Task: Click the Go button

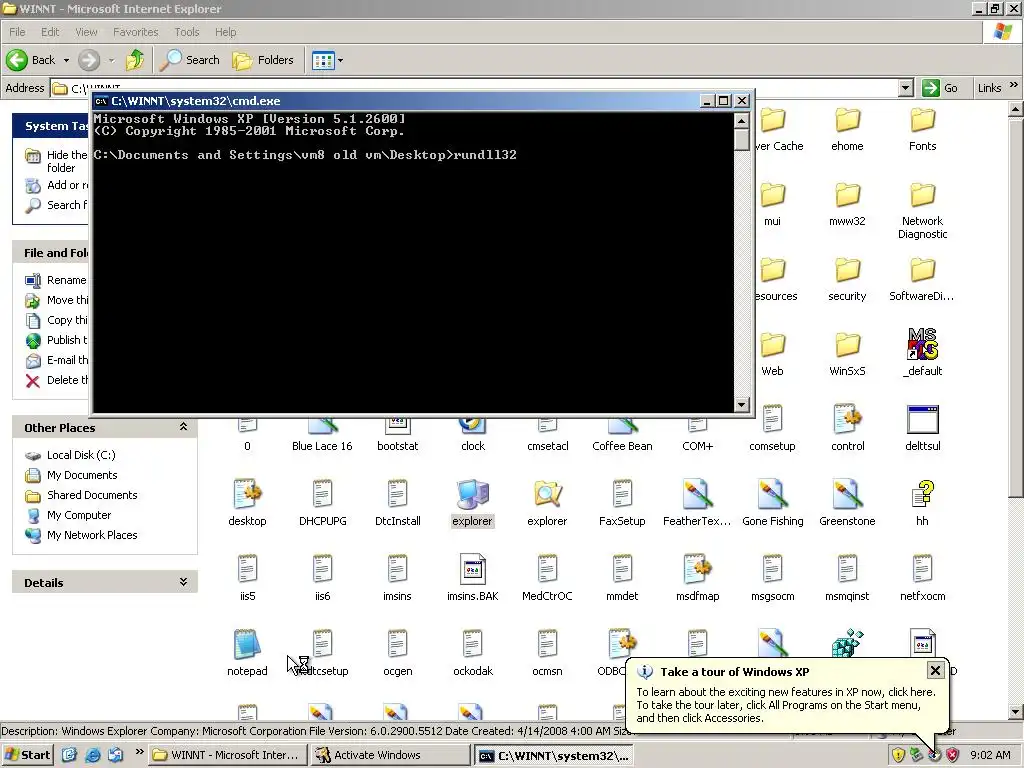Action: (x=940, y=88)
